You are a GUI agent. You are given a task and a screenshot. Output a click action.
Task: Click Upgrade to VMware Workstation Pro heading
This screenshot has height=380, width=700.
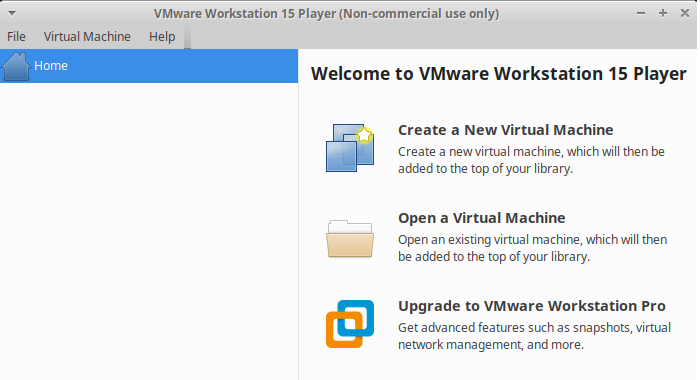point(532,306)
